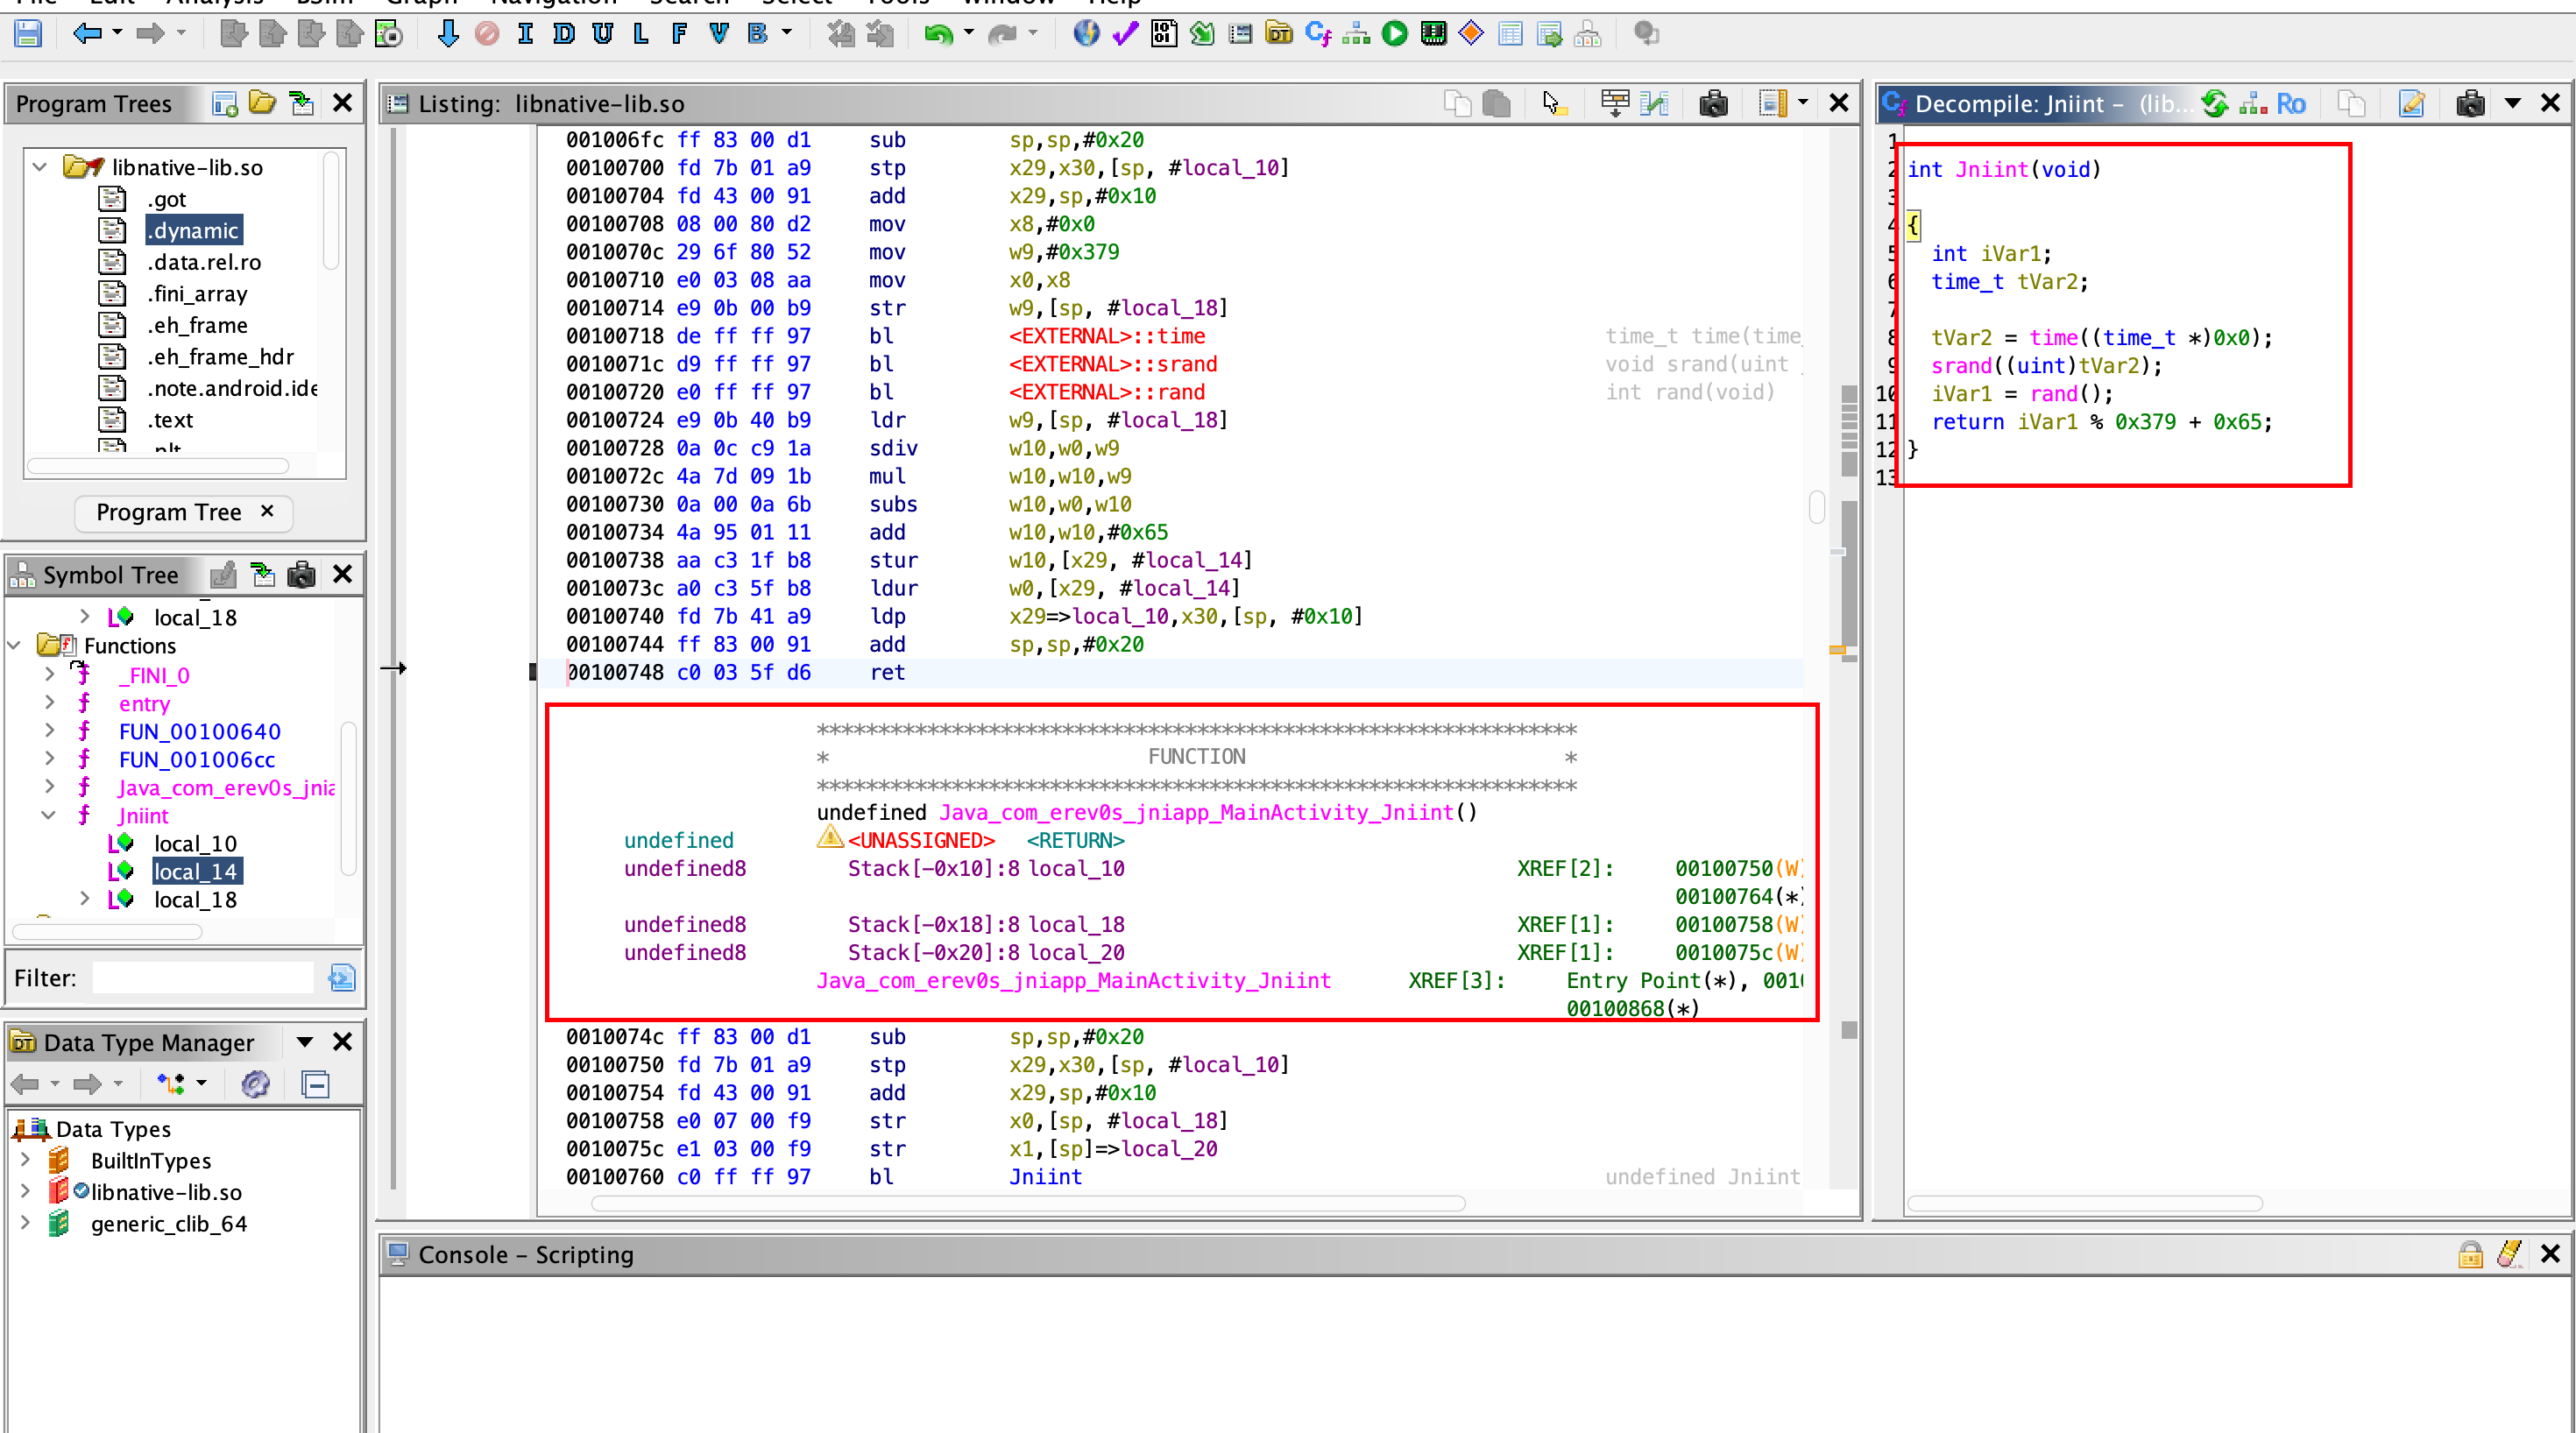Collapse the libnative-lib.so tree node
Image resolution: width=2576 pixels, height=1433 pixels.
[x=40, y=167]
